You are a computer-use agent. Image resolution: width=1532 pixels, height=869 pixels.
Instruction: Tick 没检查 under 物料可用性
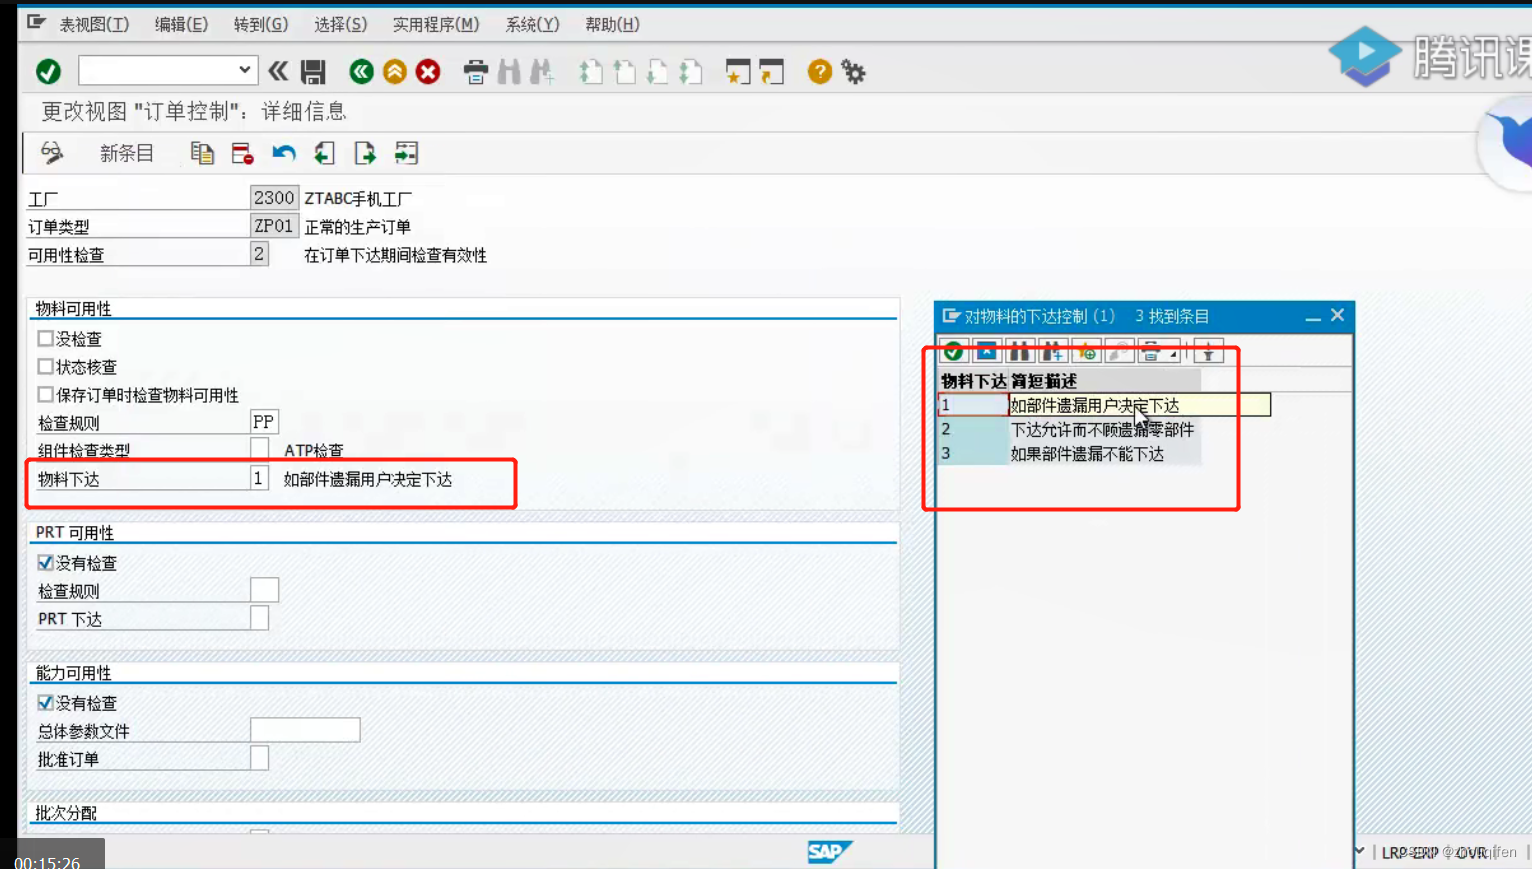point(45,339)
